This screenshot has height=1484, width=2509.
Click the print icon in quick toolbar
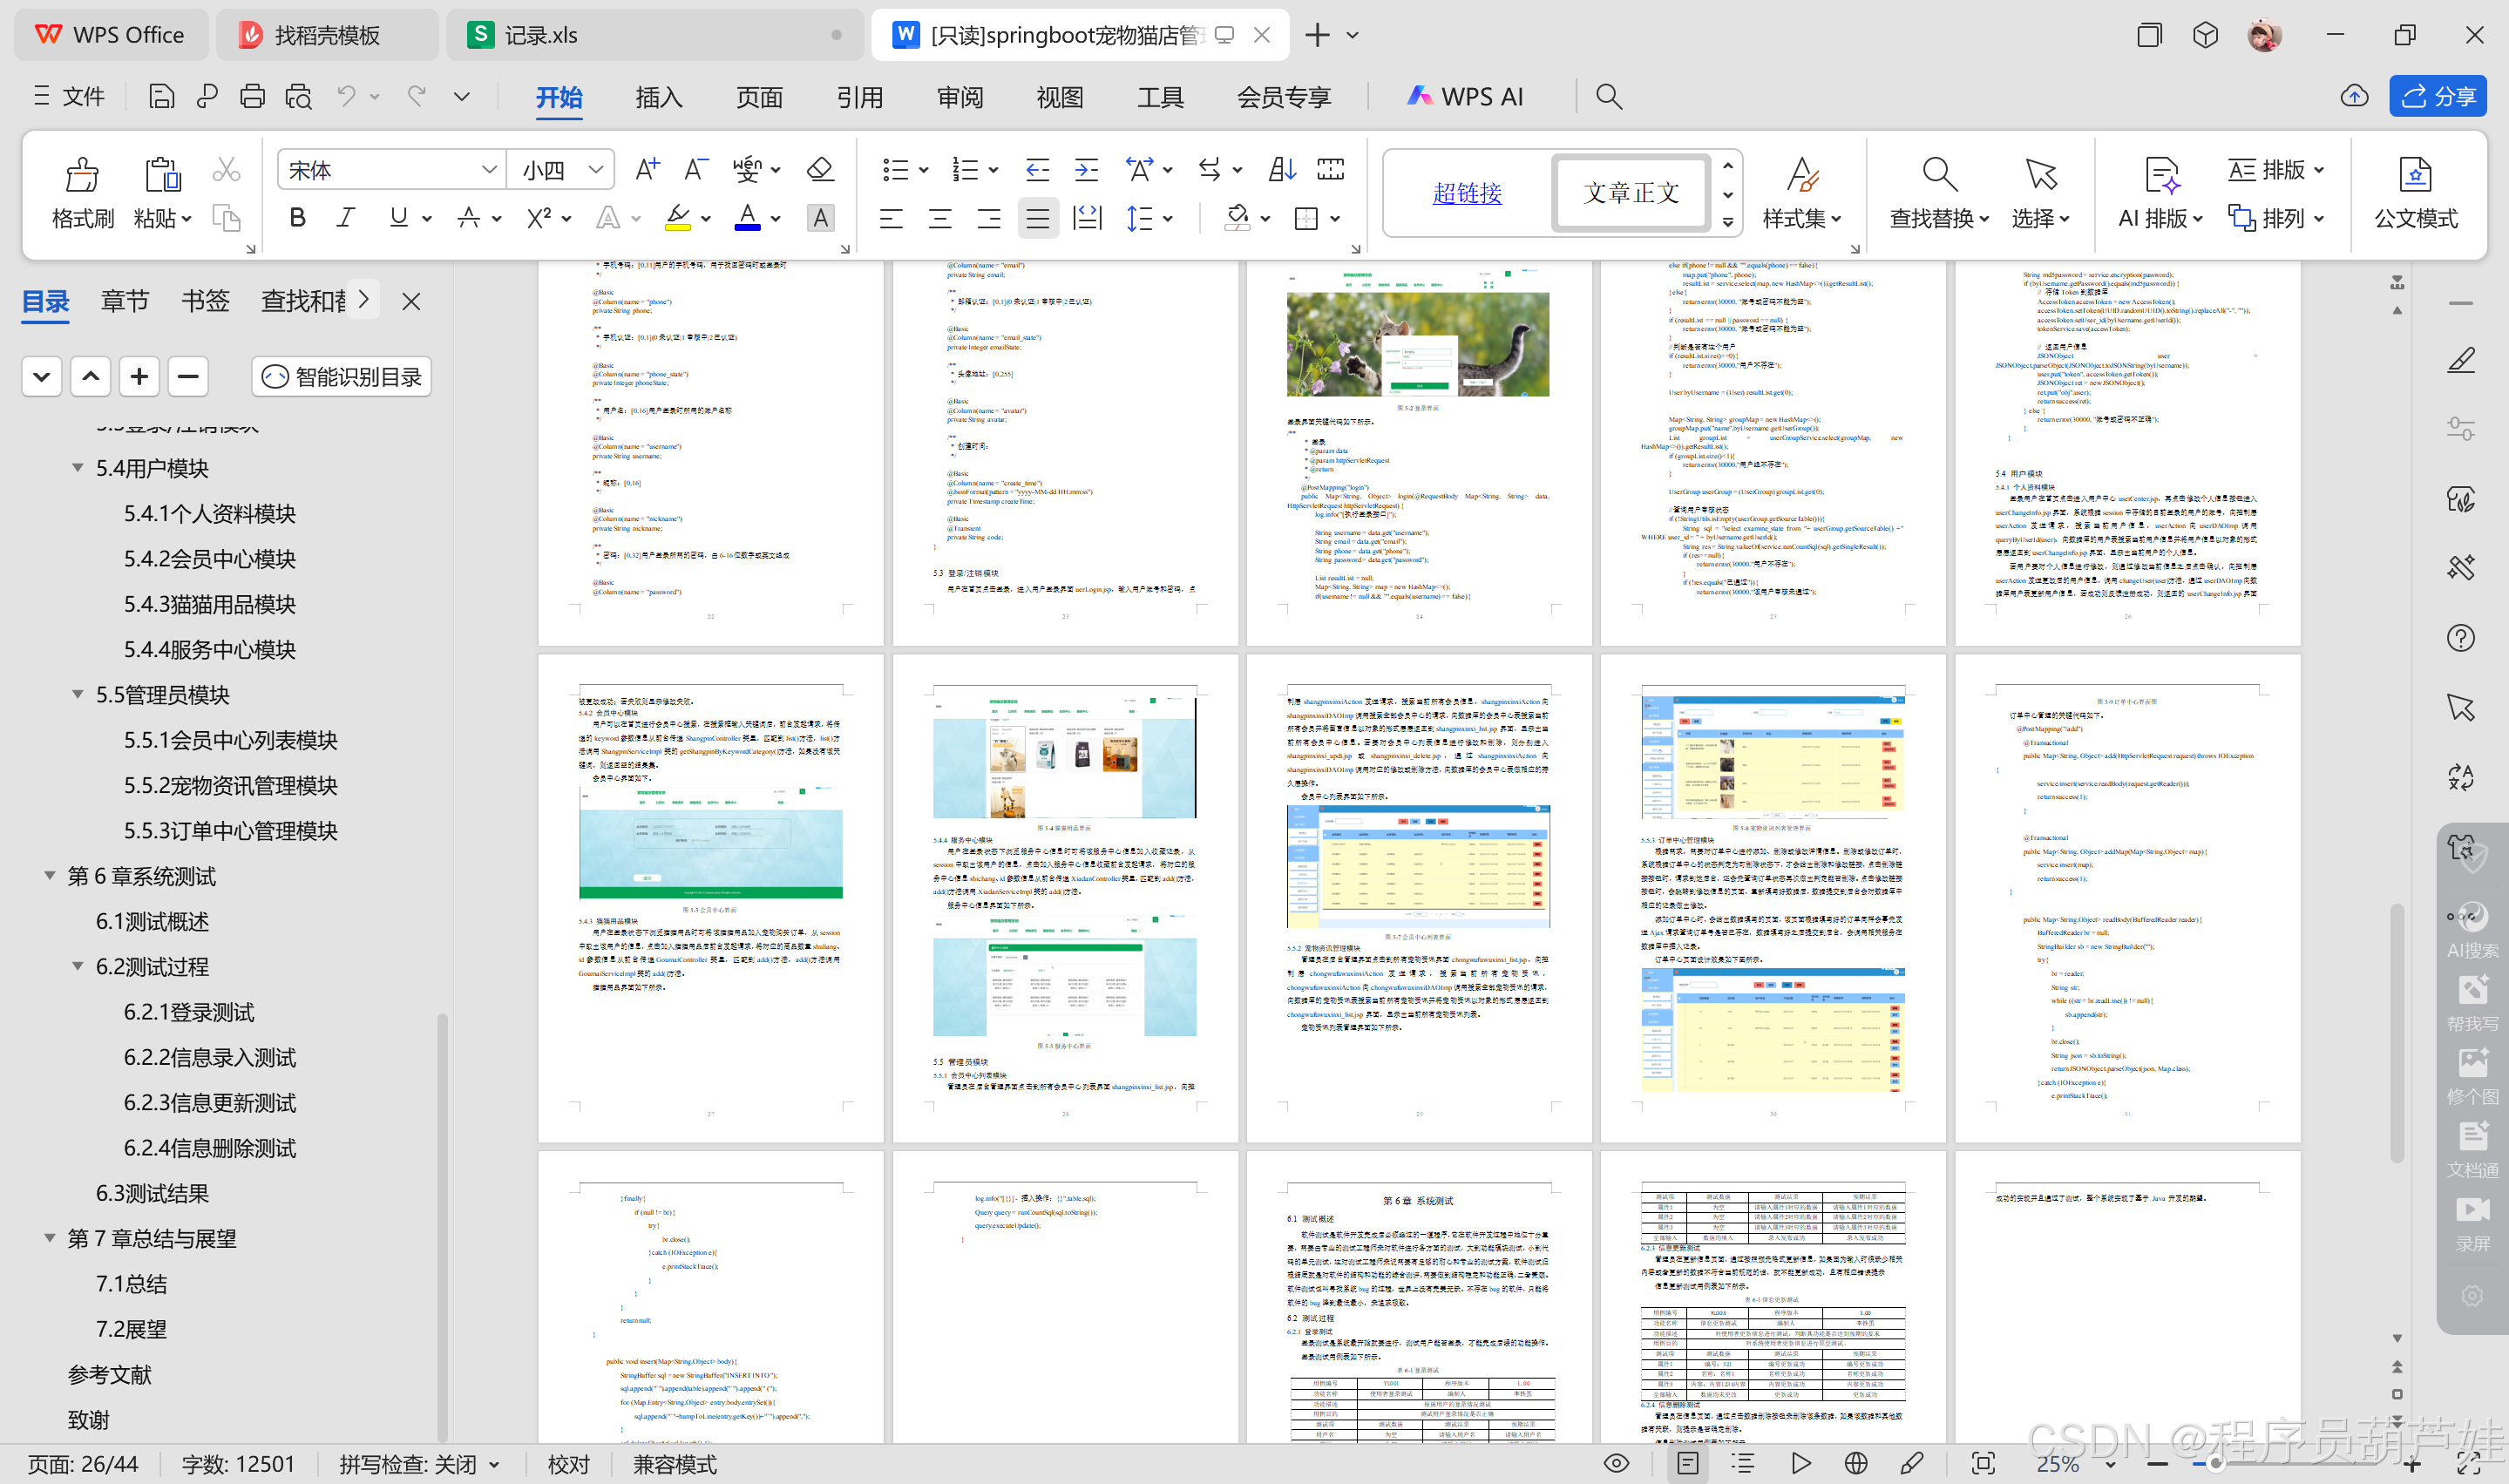tap(252, 96)
